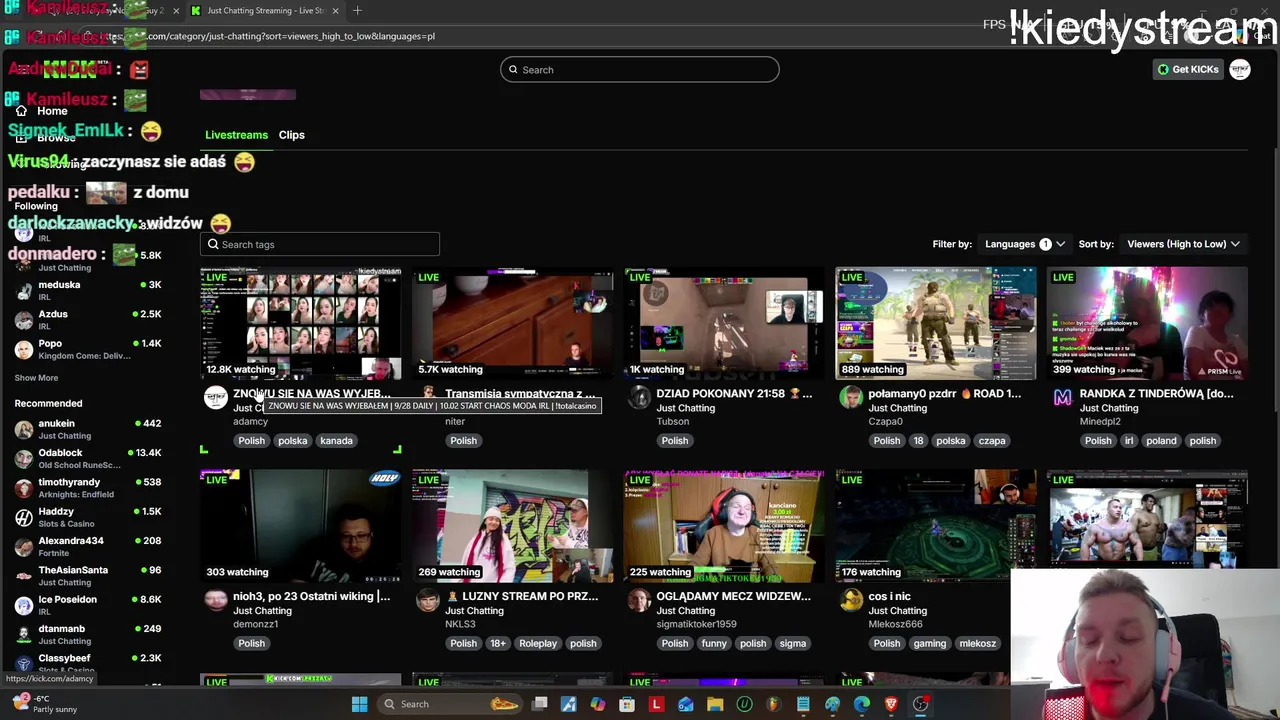Click Czapa0 channel avatar icon
1280x720 pixels.
click(x=851, y=398)
